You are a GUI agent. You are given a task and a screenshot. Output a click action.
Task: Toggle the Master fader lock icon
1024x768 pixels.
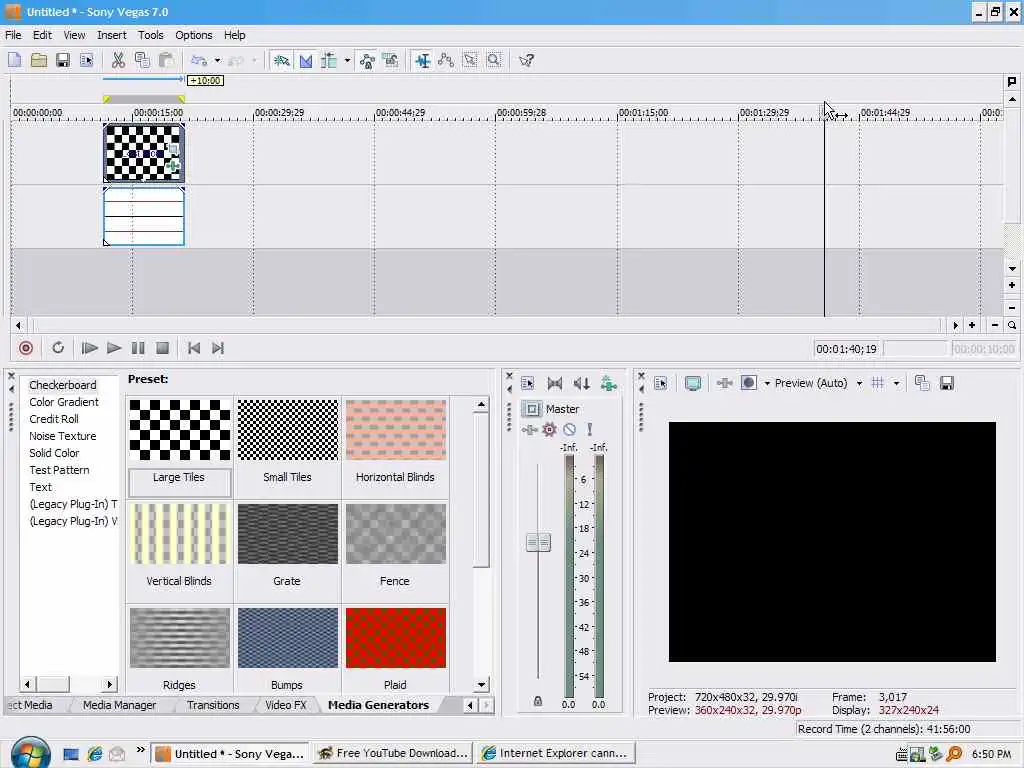pos(537,701)
